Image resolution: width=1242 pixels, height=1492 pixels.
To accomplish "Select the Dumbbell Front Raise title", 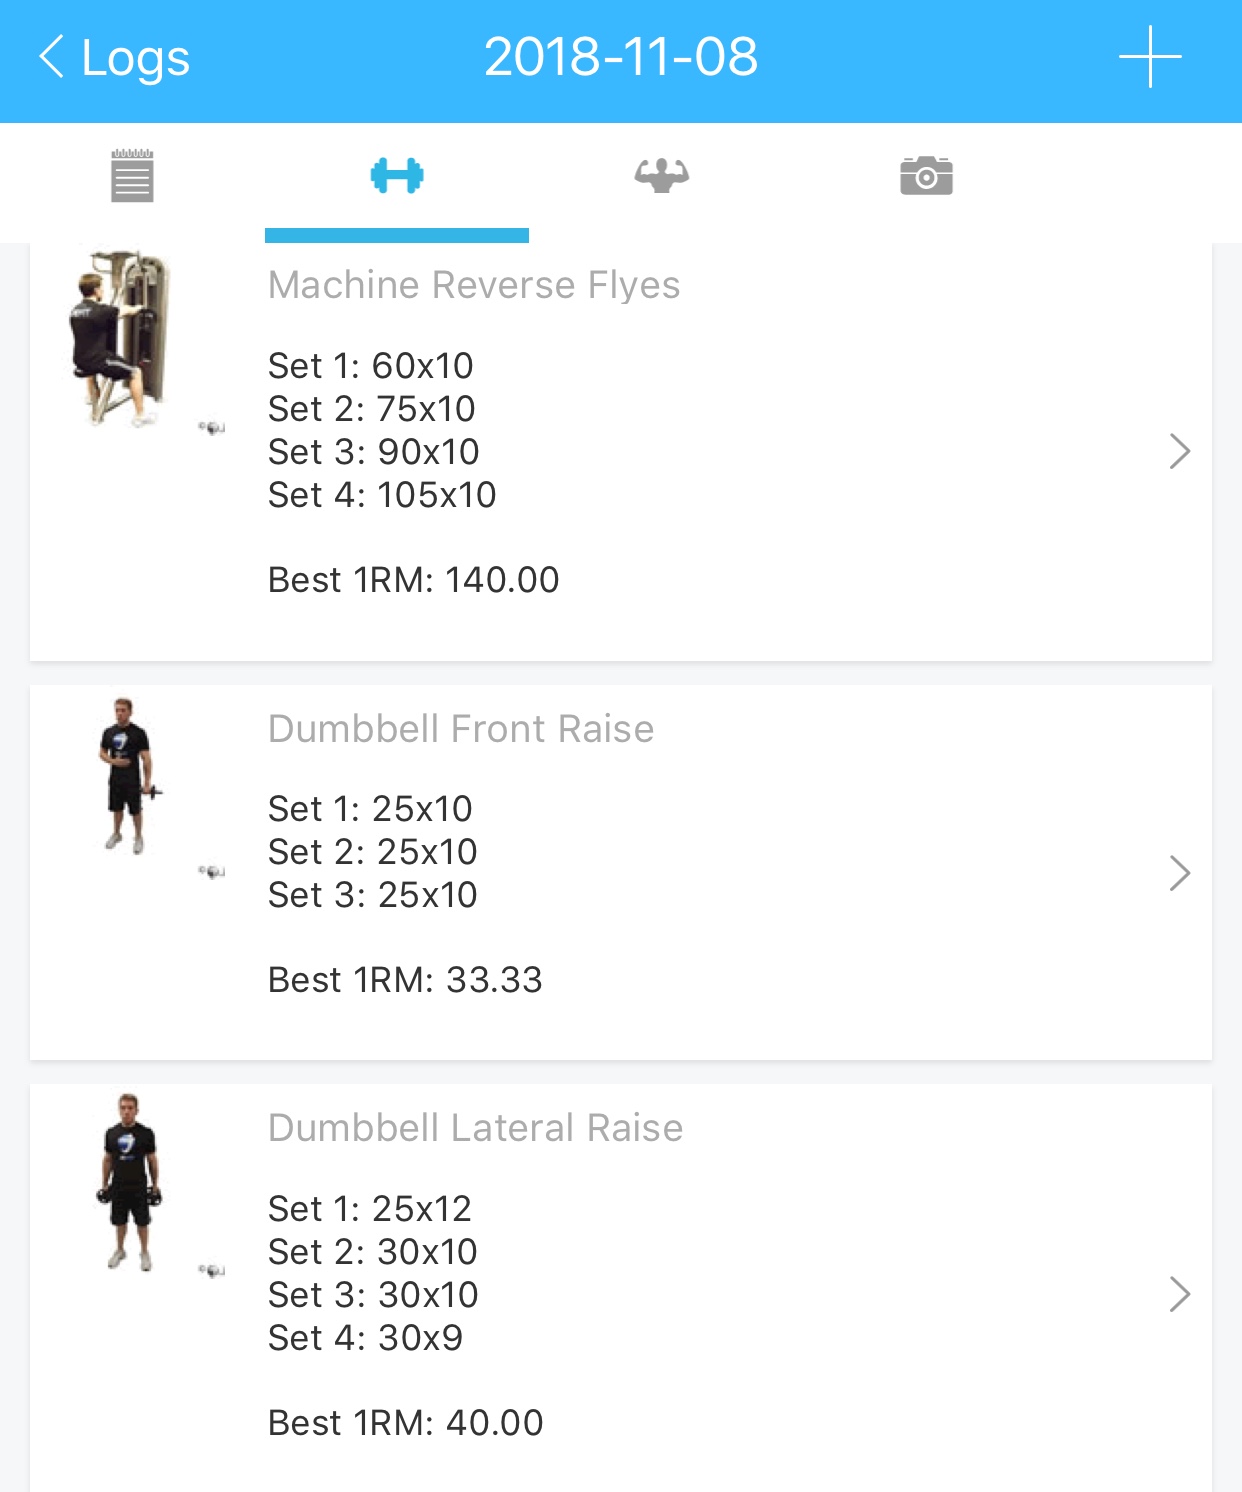I will tap(461, 729).
